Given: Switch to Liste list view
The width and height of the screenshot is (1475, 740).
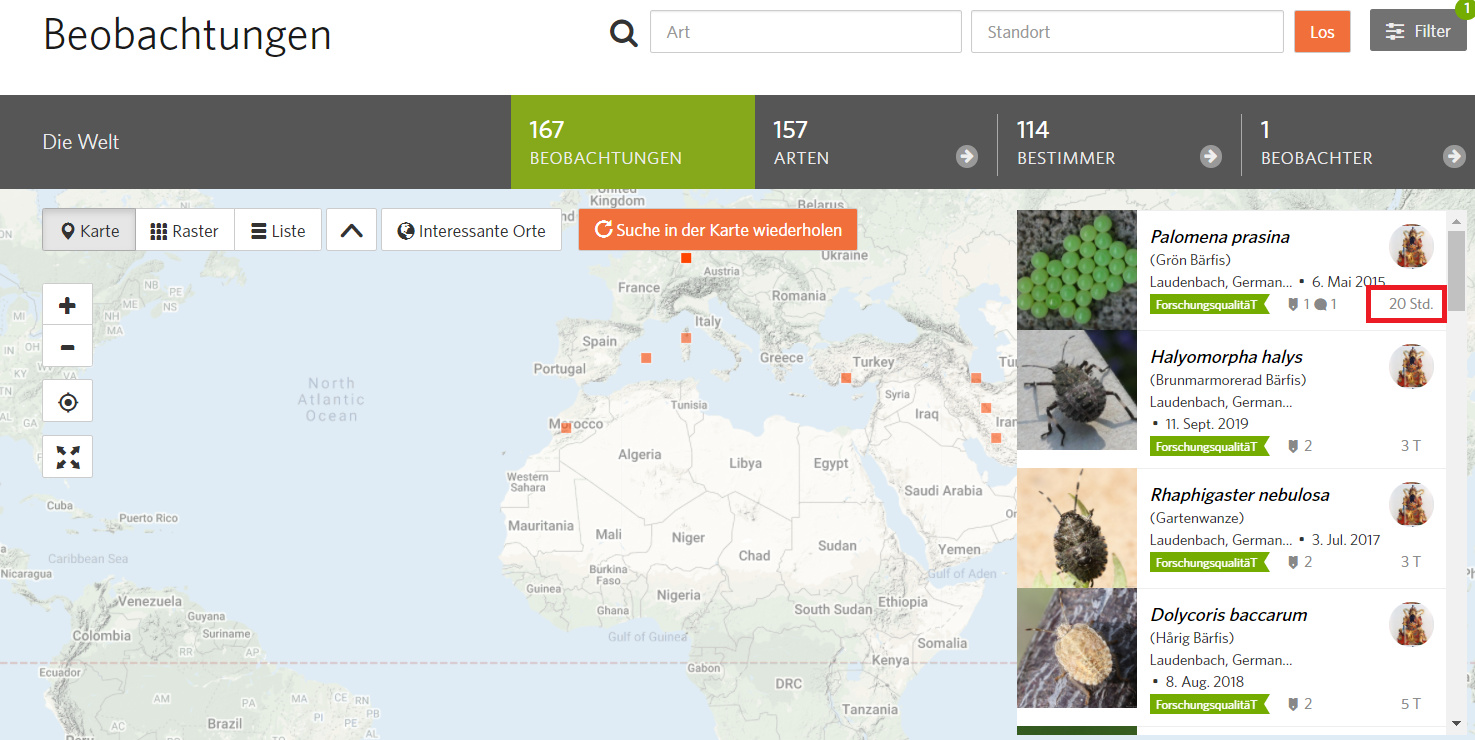Looking at the screenshot, I should pyautogui.click(x=278, y=230).
